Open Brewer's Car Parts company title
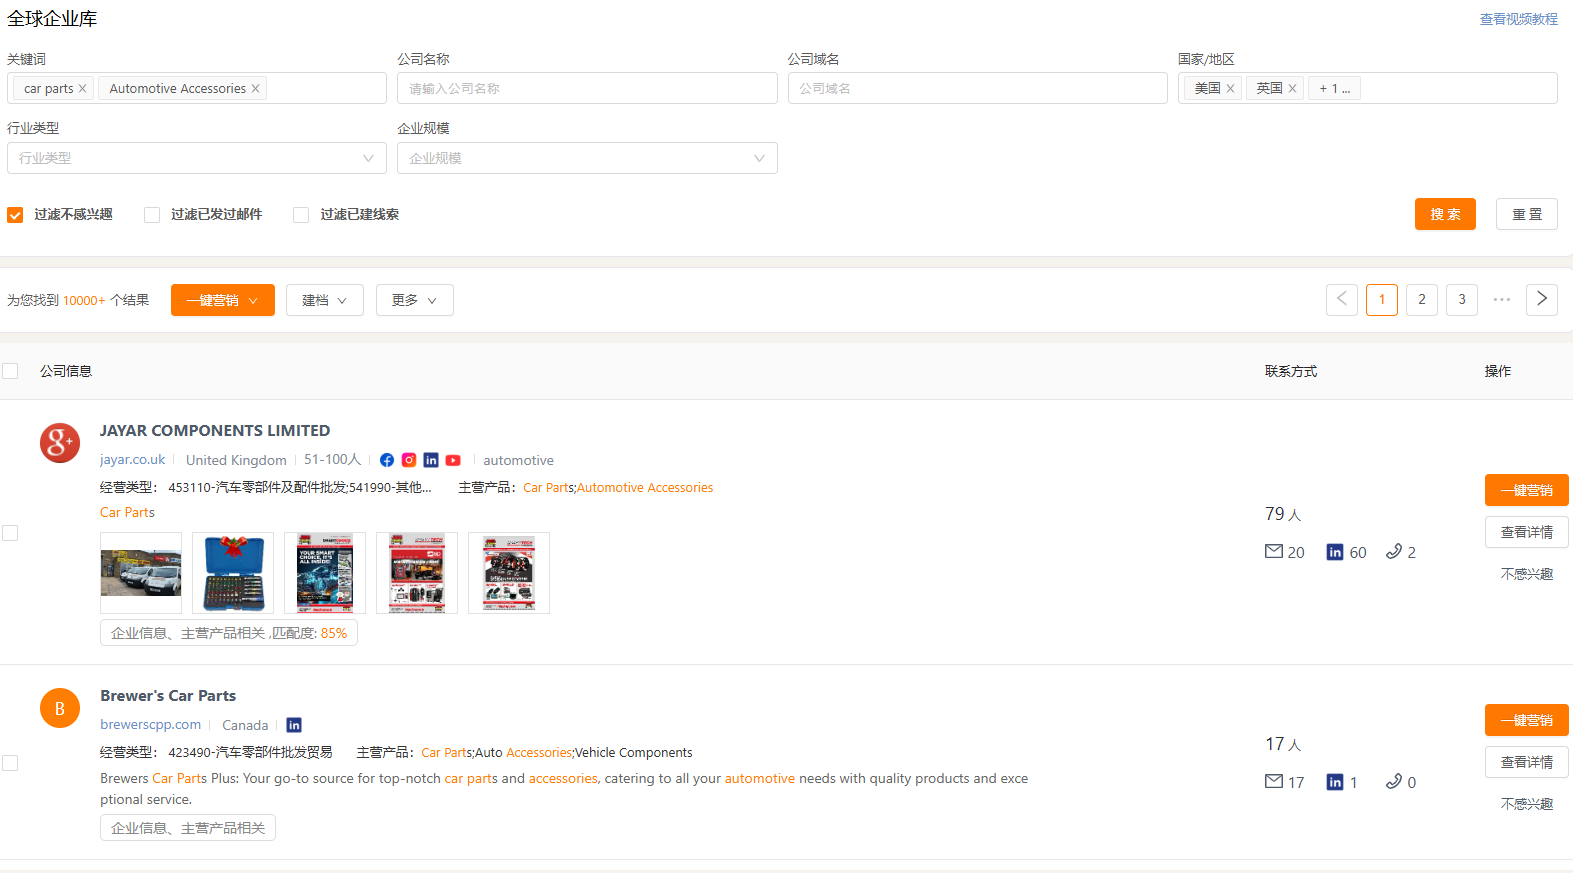1573x873 pixels. tap(168, 696)
